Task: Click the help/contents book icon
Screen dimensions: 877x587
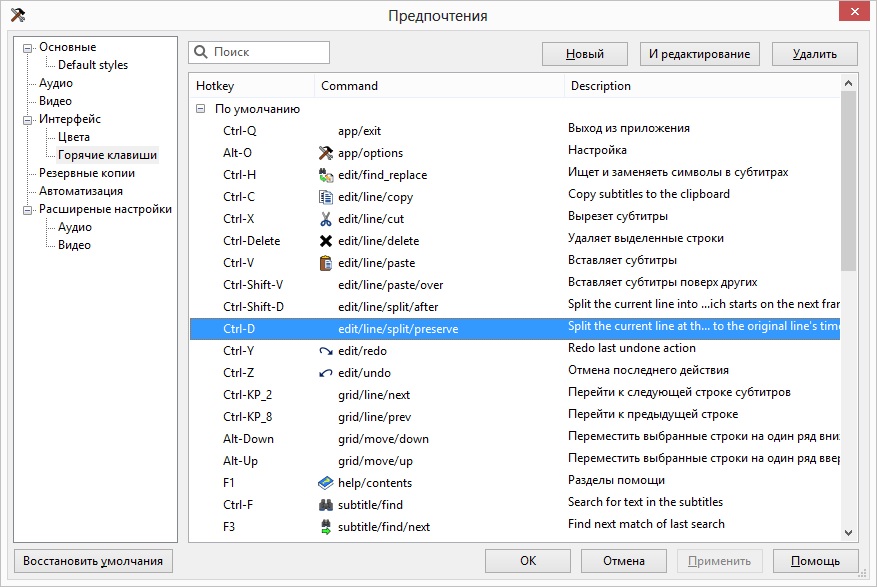Action: pos(325,483)
